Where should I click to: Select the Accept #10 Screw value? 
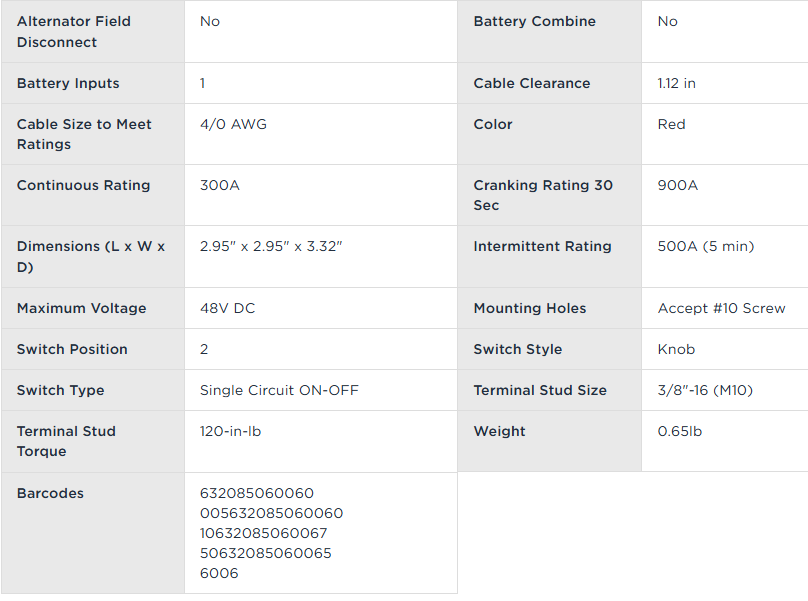[722, 308]
